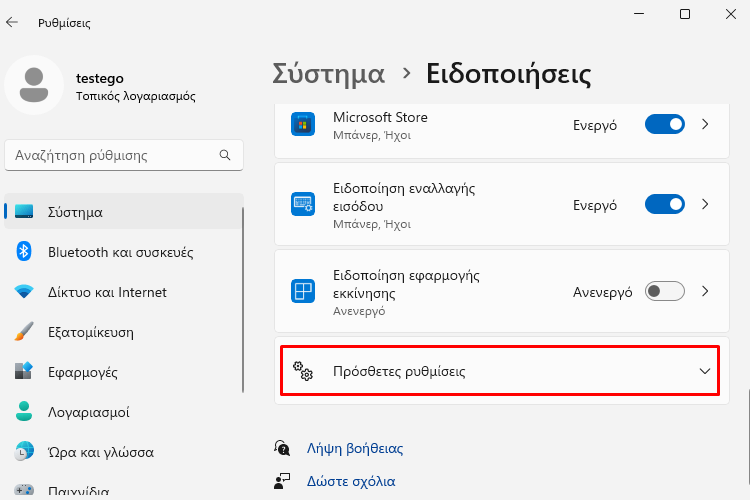Open Microsoft Store notification details chevron
The width and height of the screenshot is (750, 500).
tap(705, 124)
